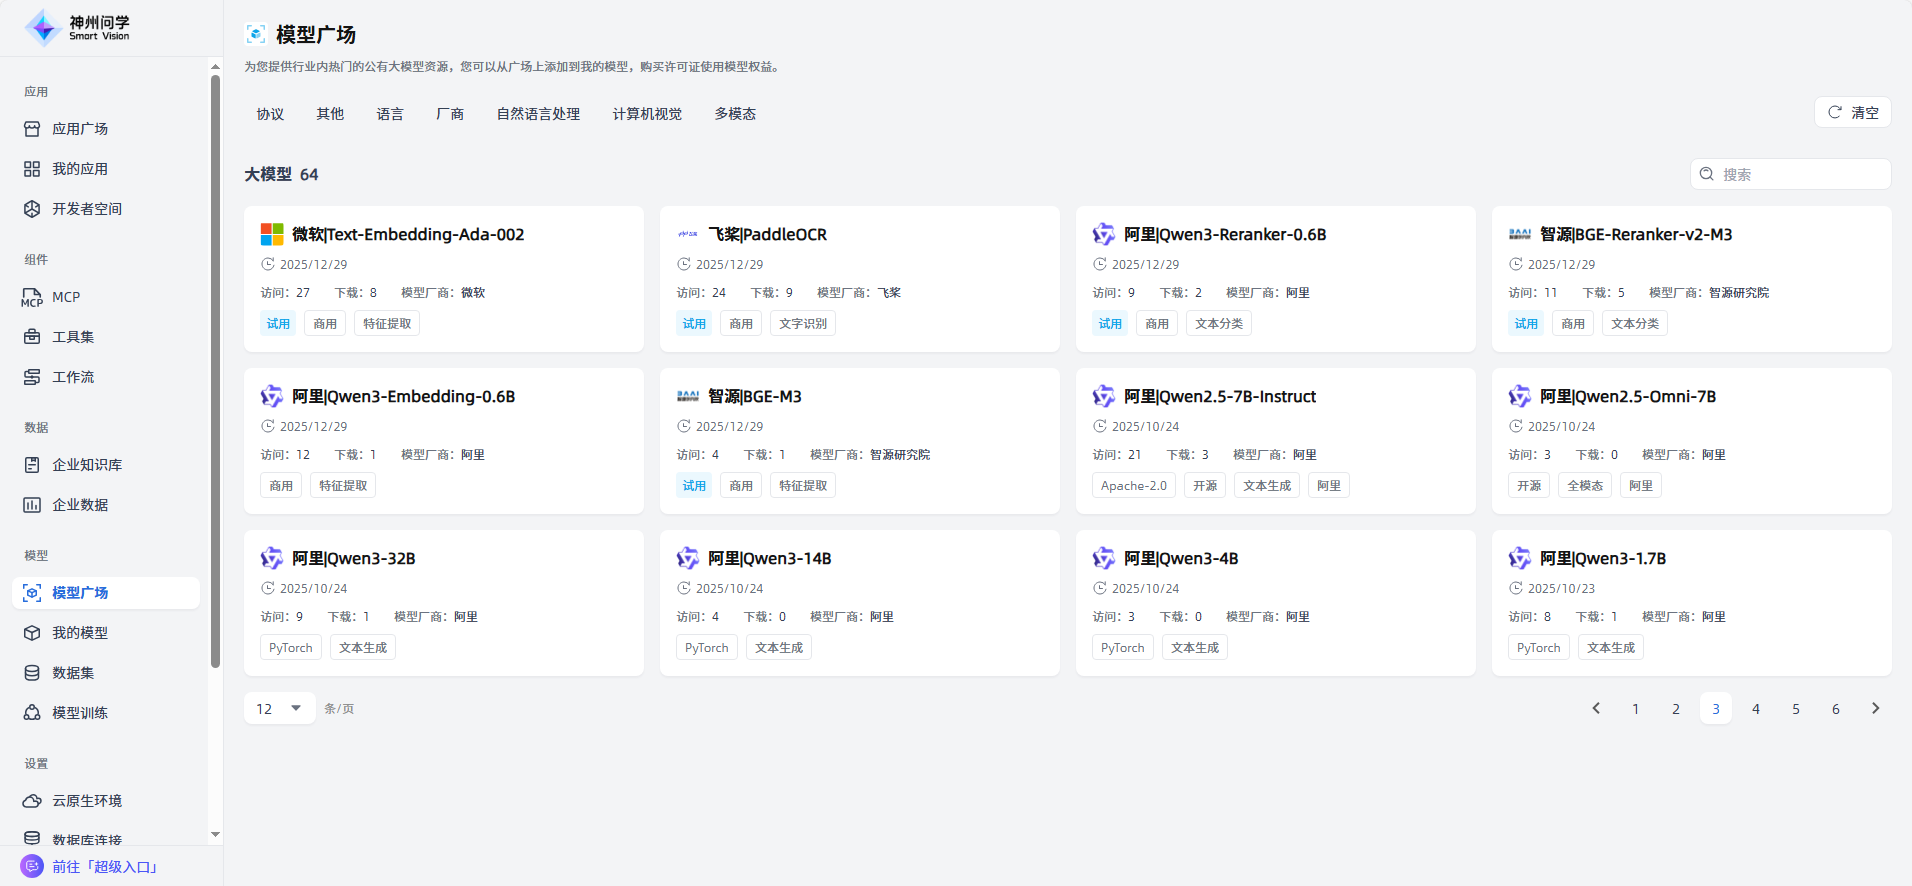Open 模型训练 via its sidebar icon
This screenshot has width=1912, height=886.
point(32,713)
